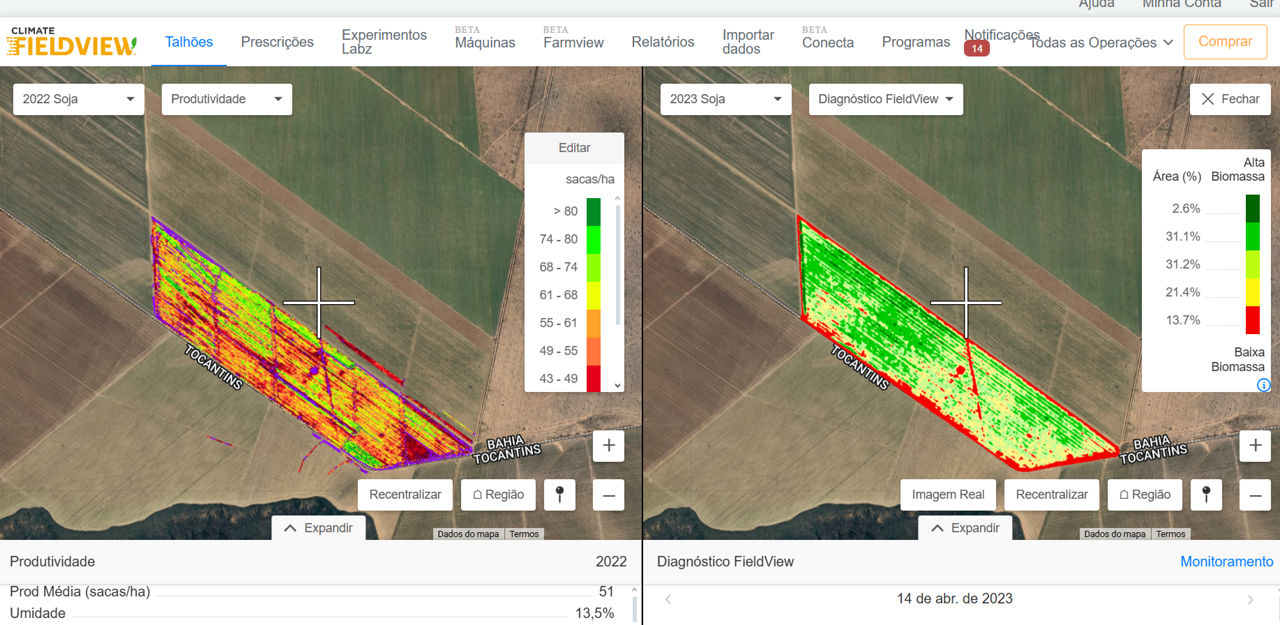Viewport: 1280px width, 625px height.
Task: Open biomass legend info icon
Action: (x=1263, y=385)
